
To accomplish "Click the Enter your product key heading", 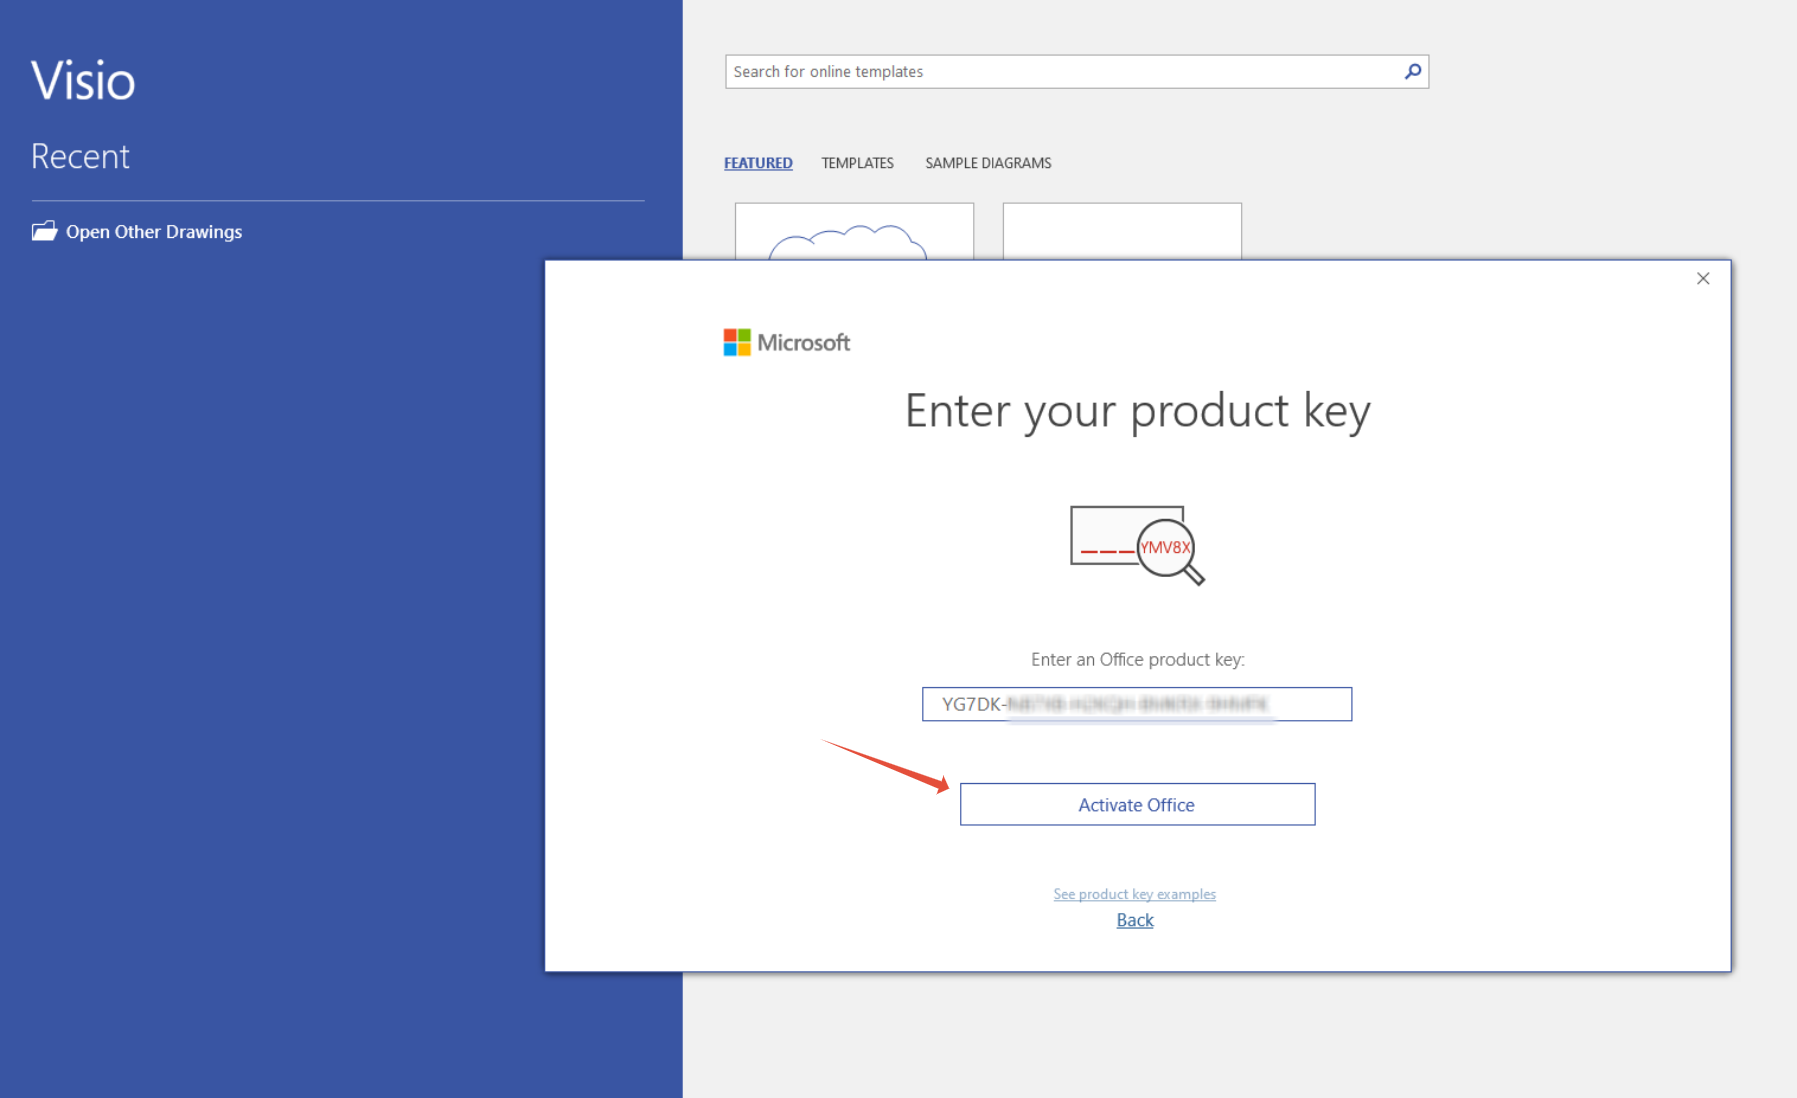I will click(x=1137, y=411).
